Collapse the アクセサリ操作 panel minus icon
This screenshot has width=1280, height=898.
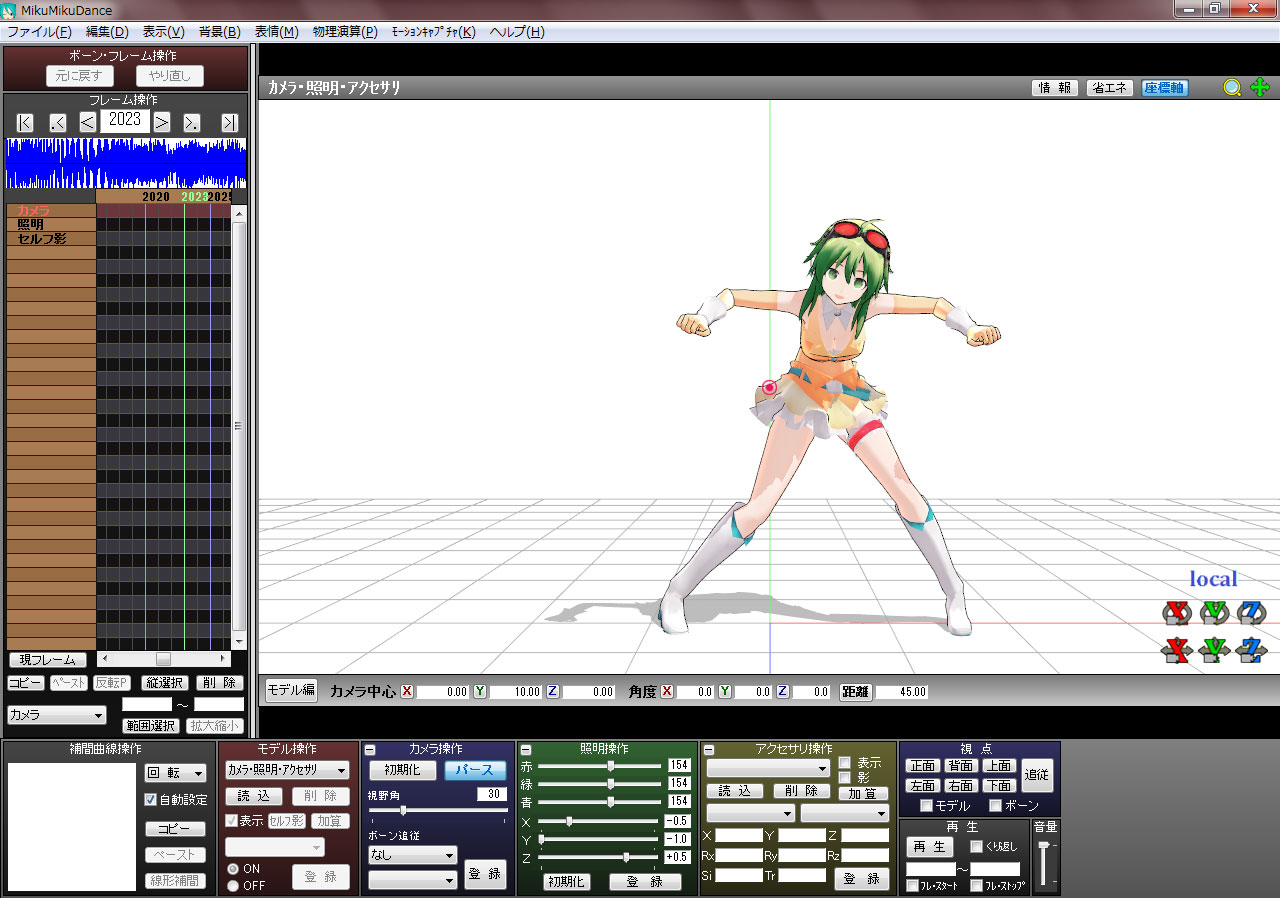click(709, 750)
